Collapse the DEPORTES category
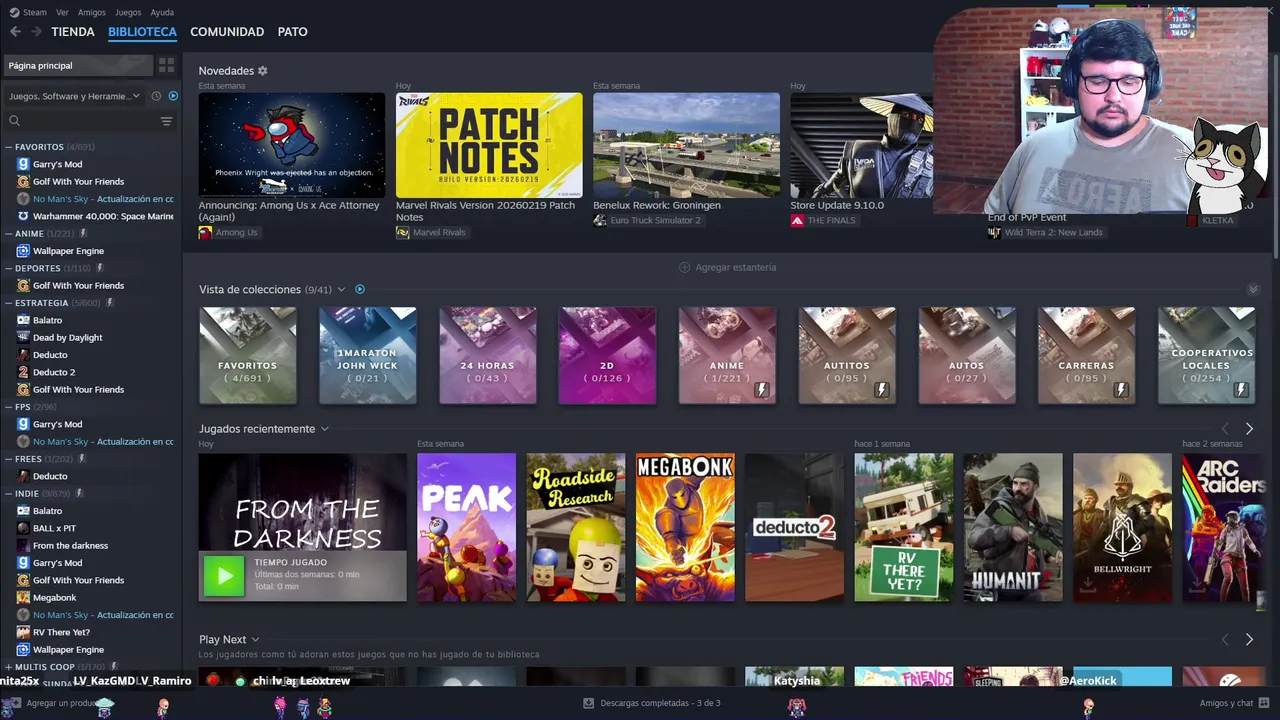1280x720 pixels. [x=8, y=268]
